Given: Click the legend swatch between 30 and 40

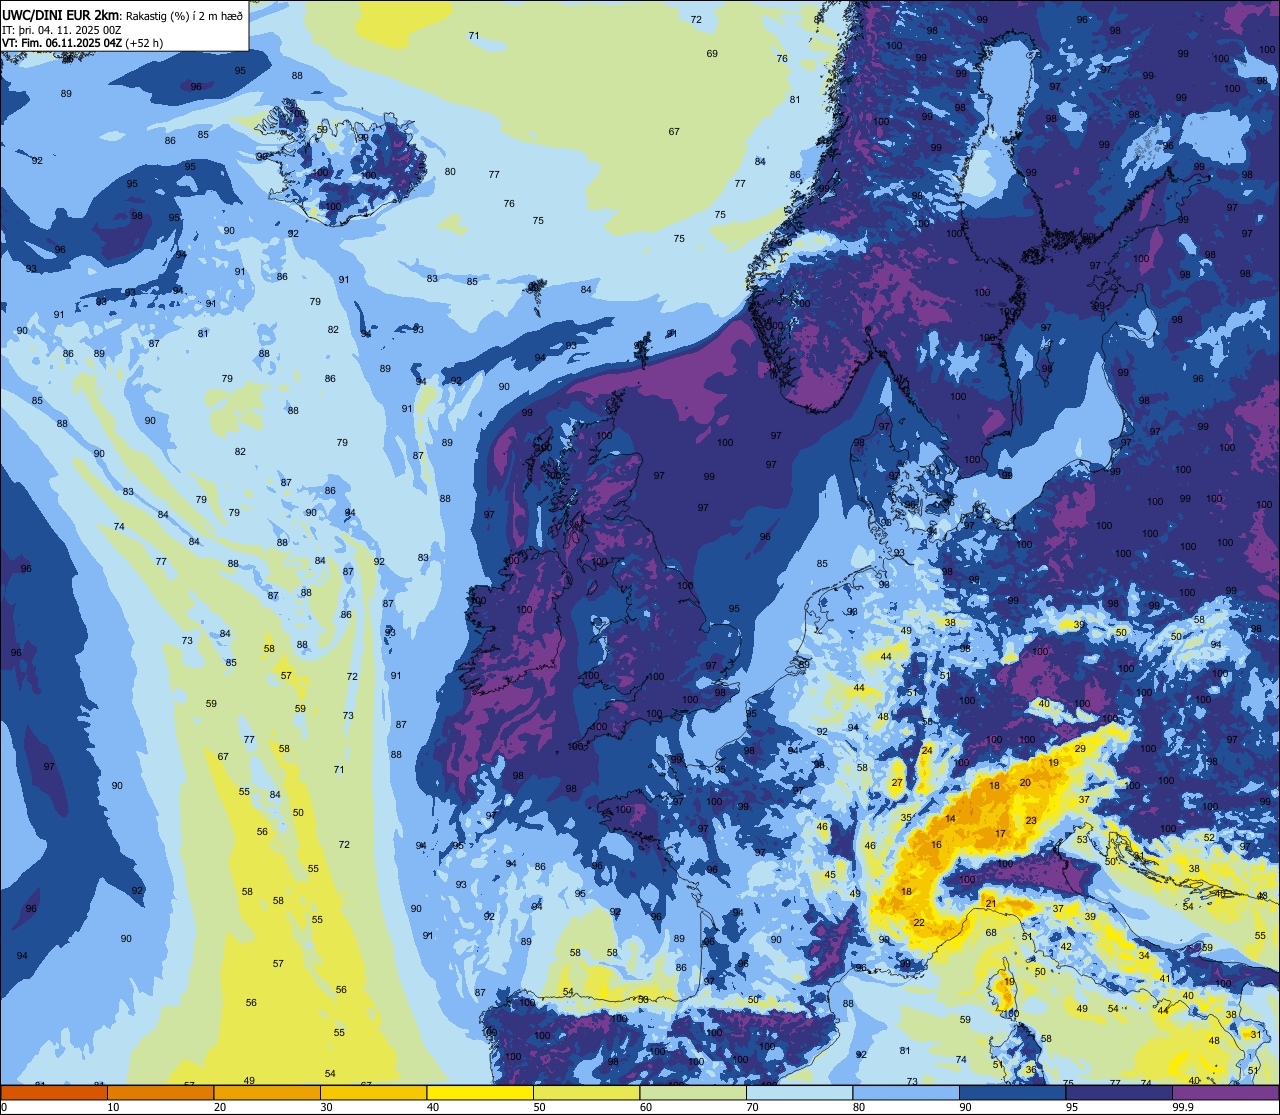Looking at the screenshot, I should tap(373, 1092).
